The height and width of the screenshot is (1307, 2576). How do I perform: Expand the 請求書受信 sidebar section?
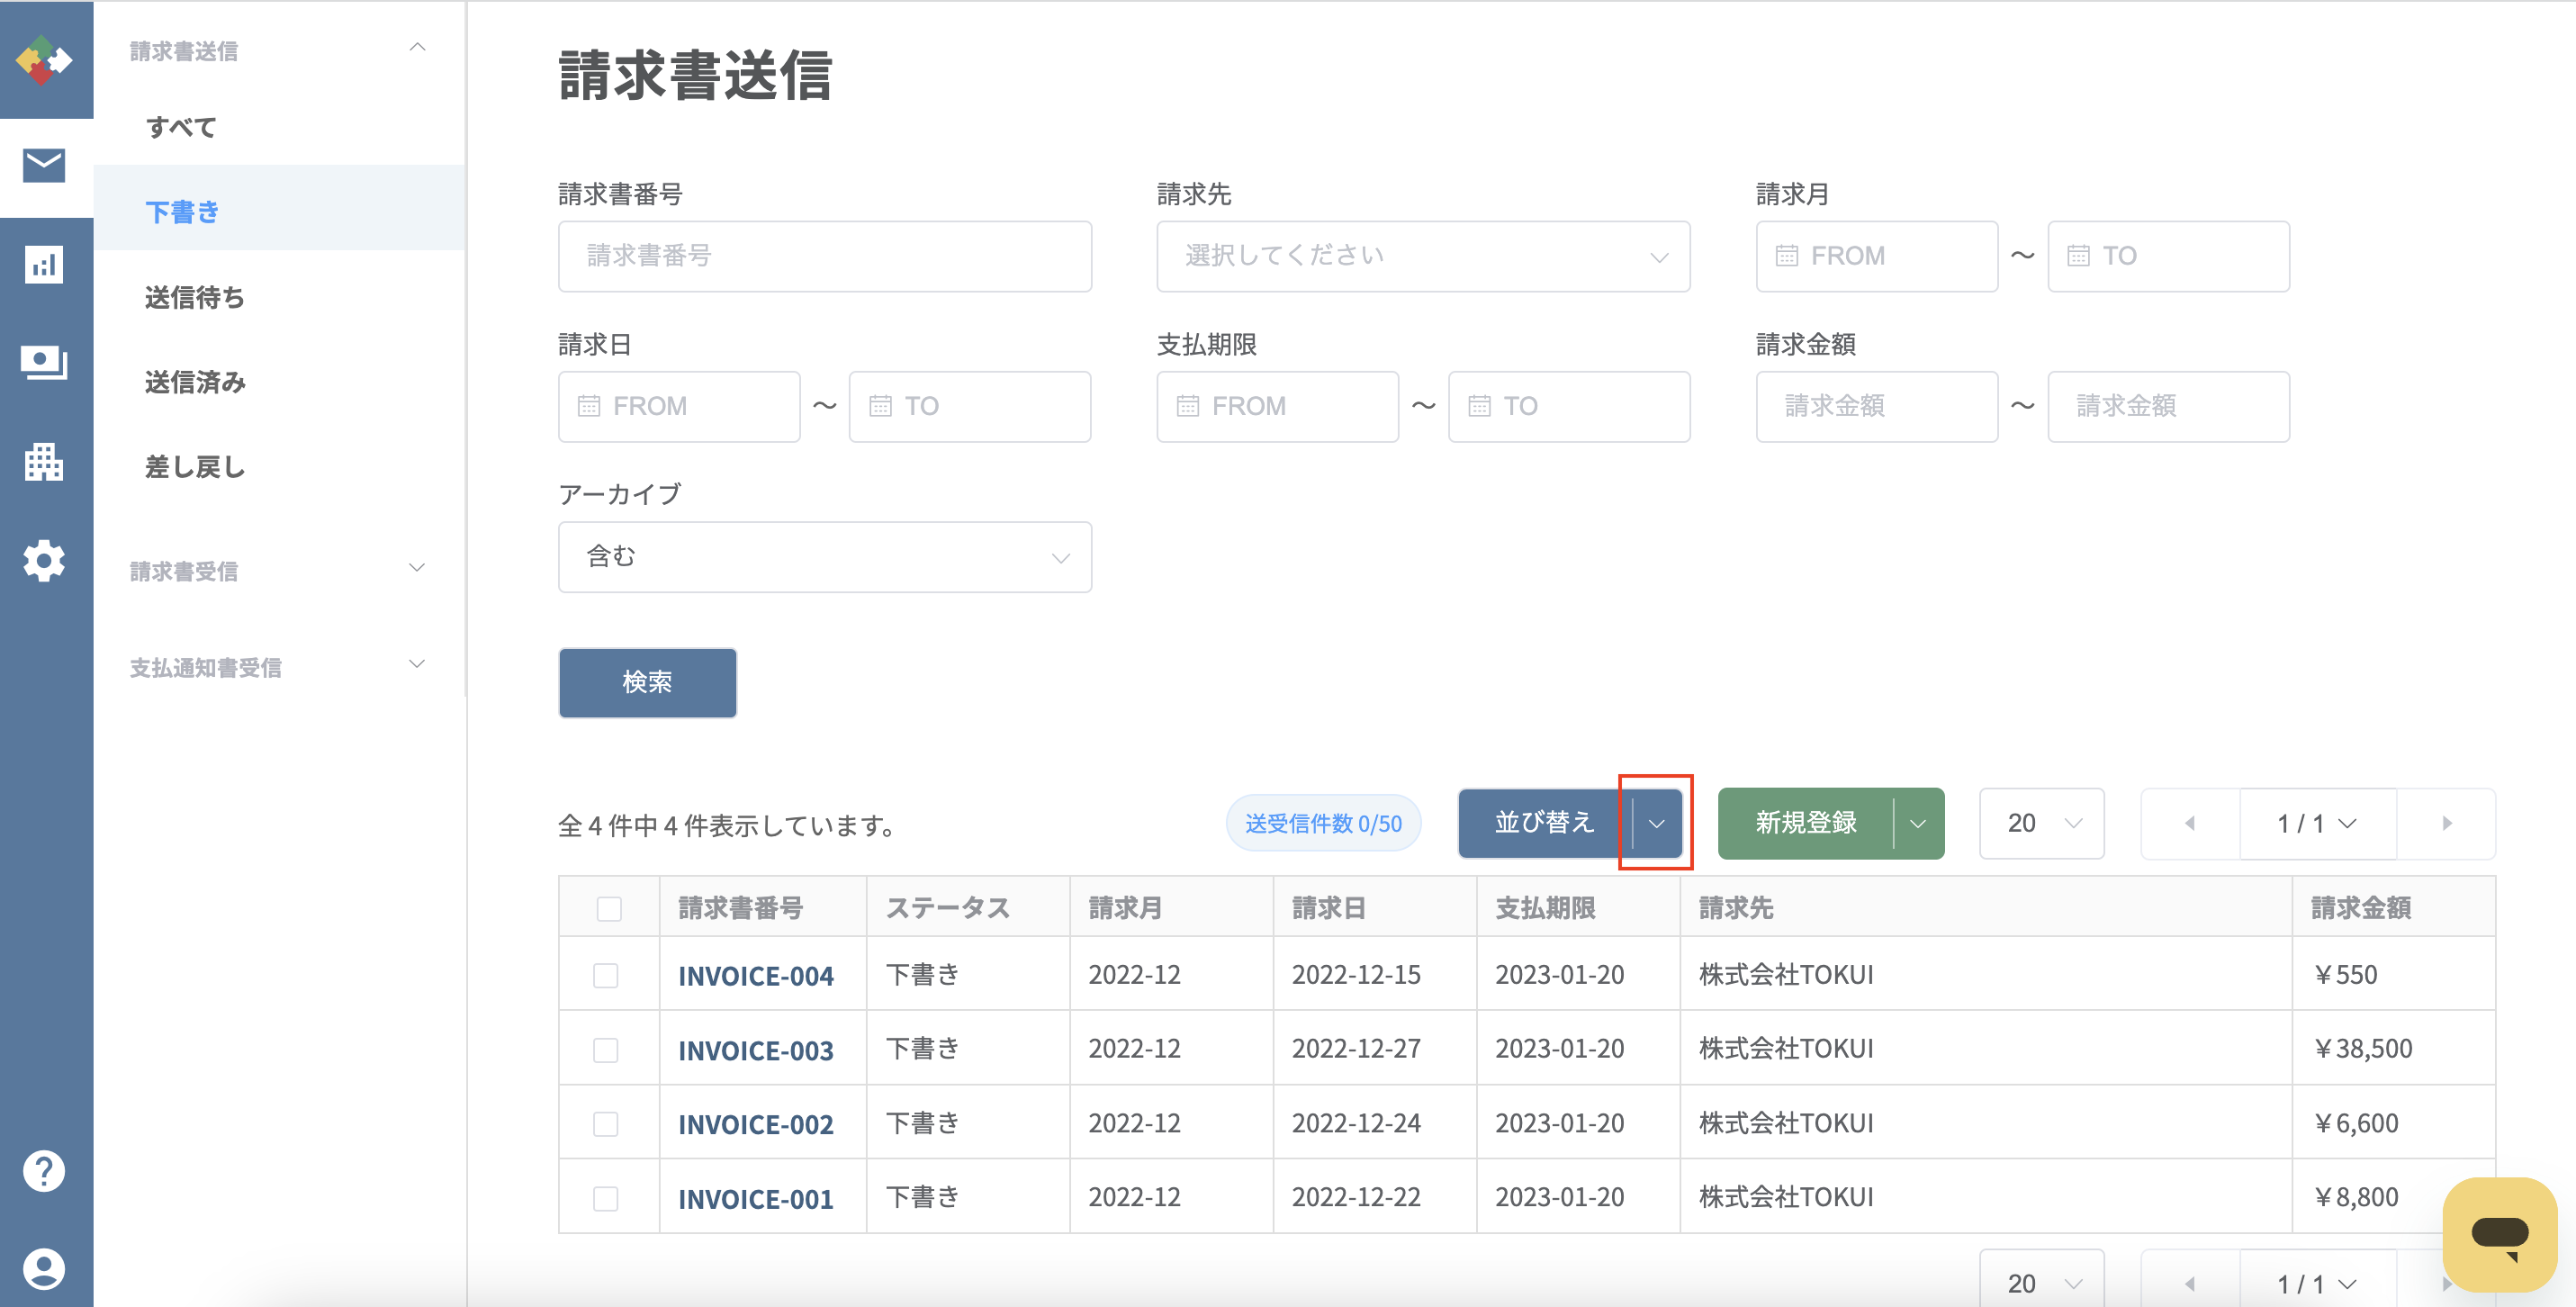coord(279,571)
